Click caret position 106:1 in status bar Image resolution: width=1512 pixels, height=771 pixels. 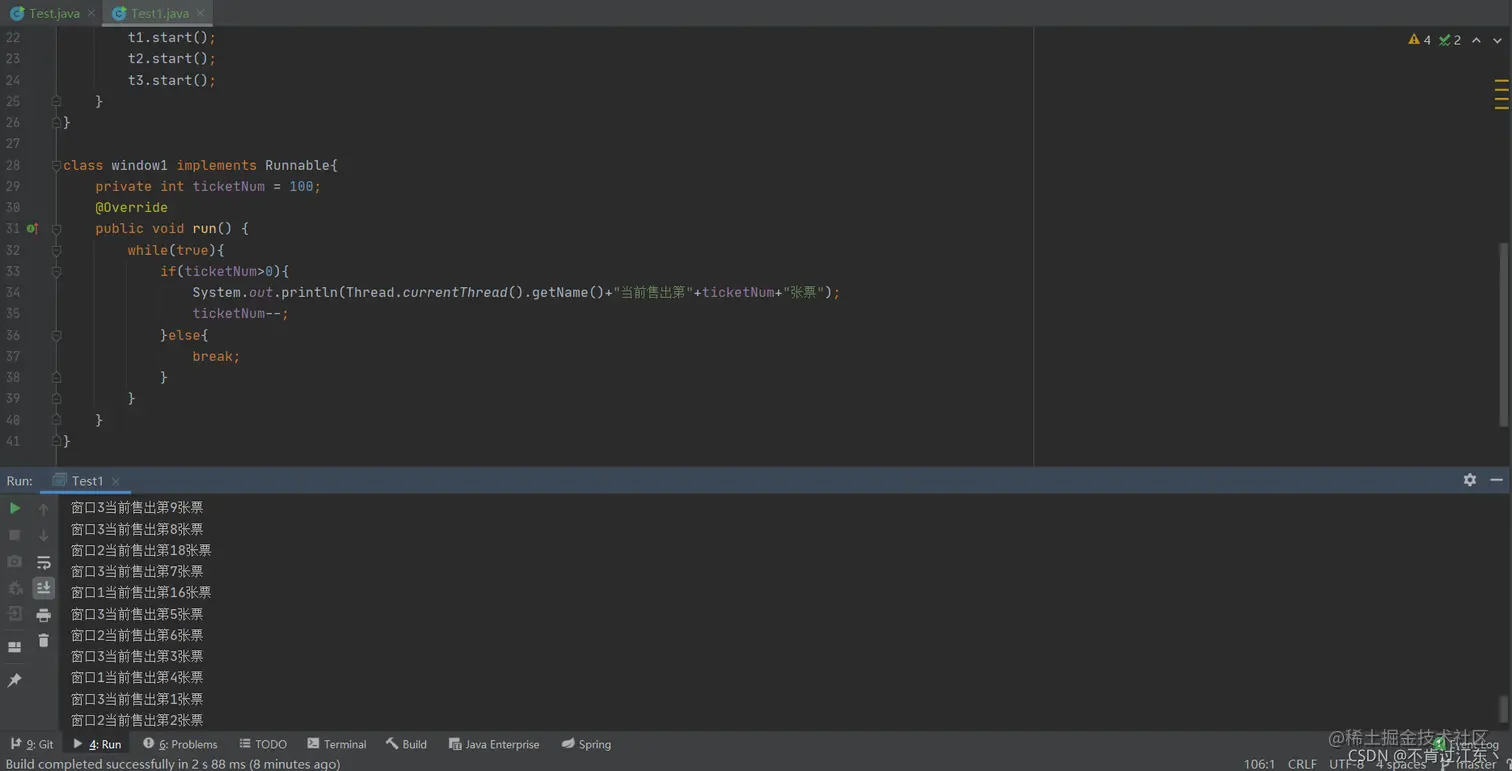[1259, 764]
